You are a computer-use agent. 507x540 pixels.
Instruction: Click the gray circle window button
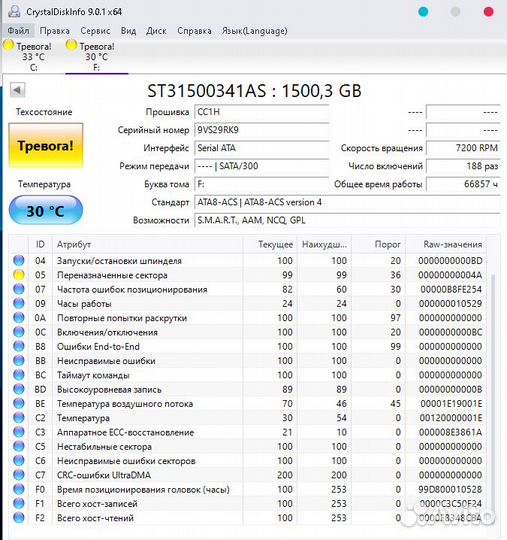click(x=455, y=12)
